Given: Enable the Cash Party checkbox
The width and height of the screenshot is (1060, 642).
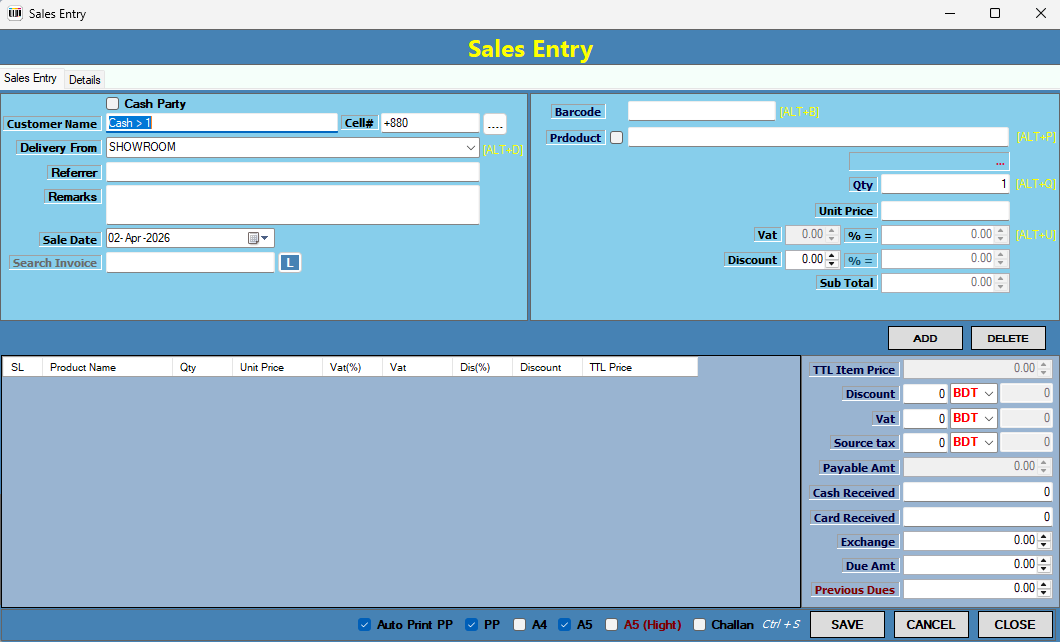Looking at the screenshot, I should tap(112, 104).
